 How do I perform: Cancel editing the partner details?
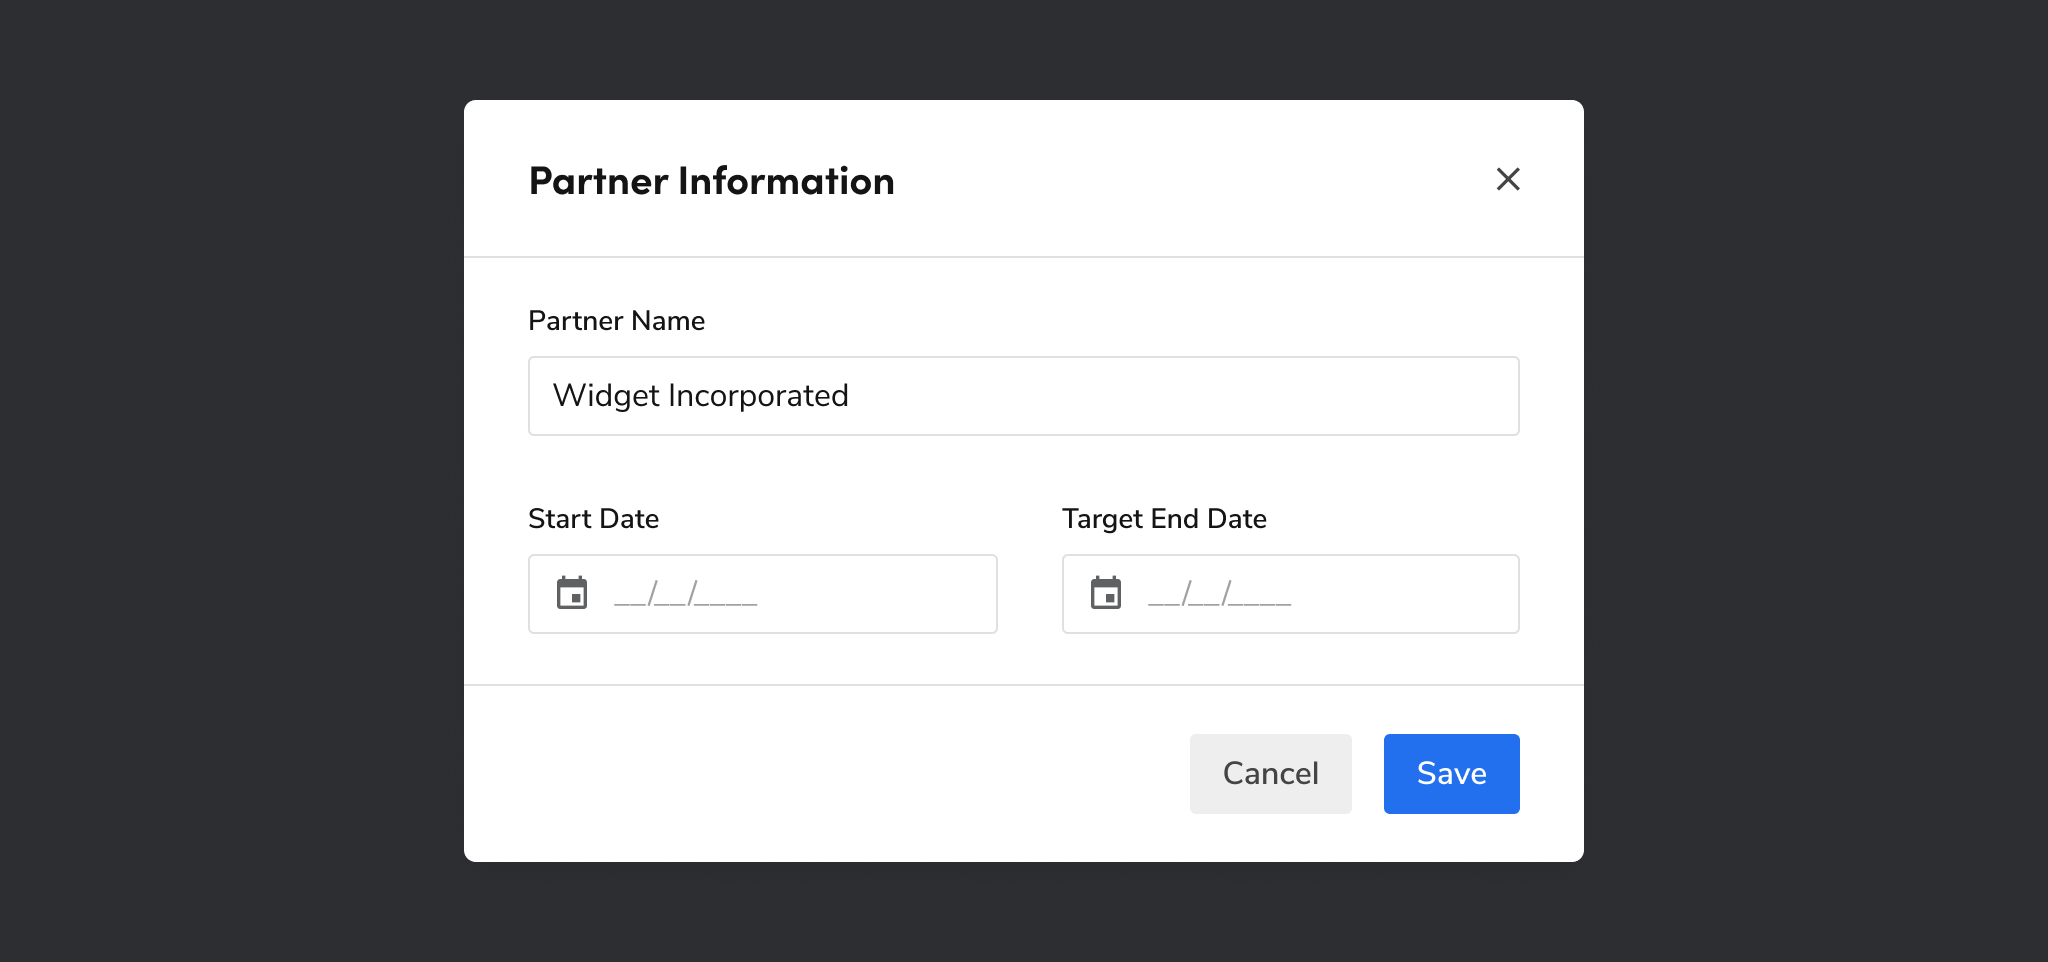[1270, 773]
